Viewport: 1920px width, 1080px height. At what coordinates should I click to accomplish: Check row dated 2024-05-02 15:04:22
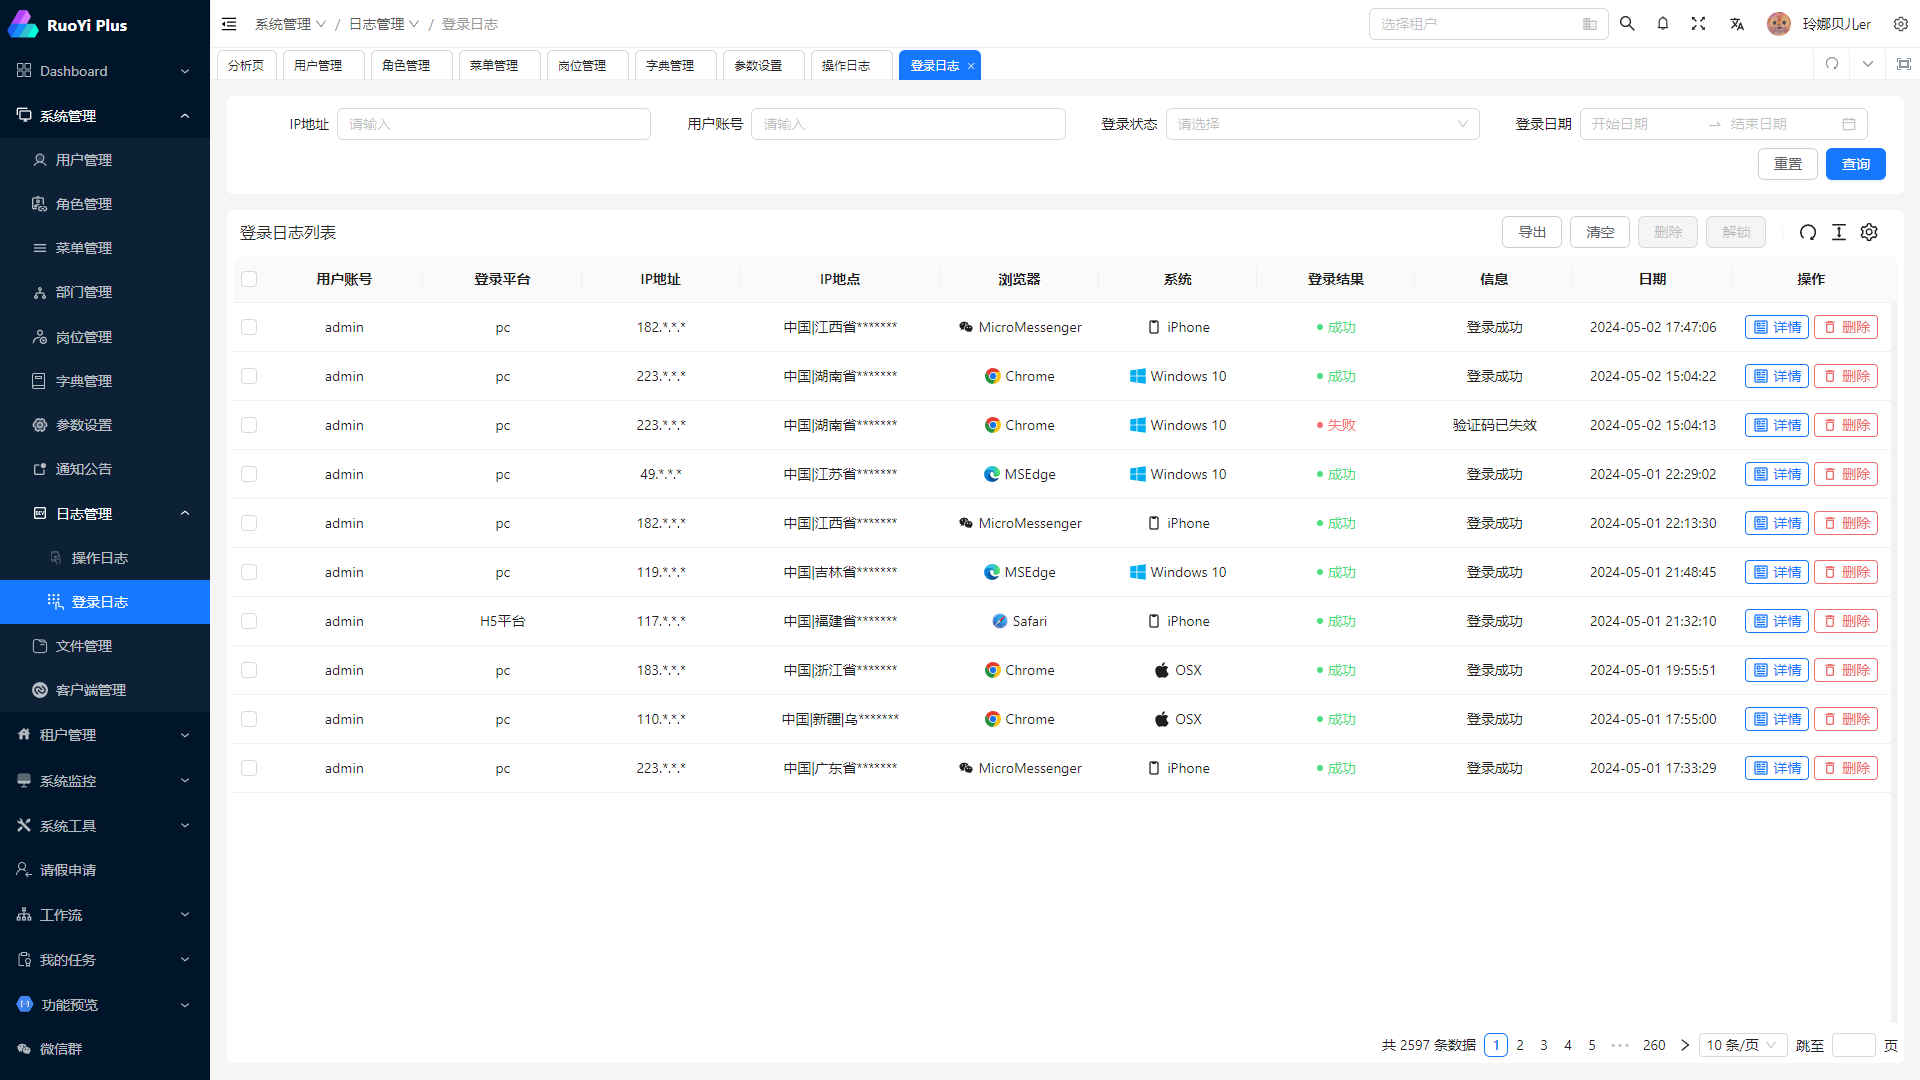[249, 376]
